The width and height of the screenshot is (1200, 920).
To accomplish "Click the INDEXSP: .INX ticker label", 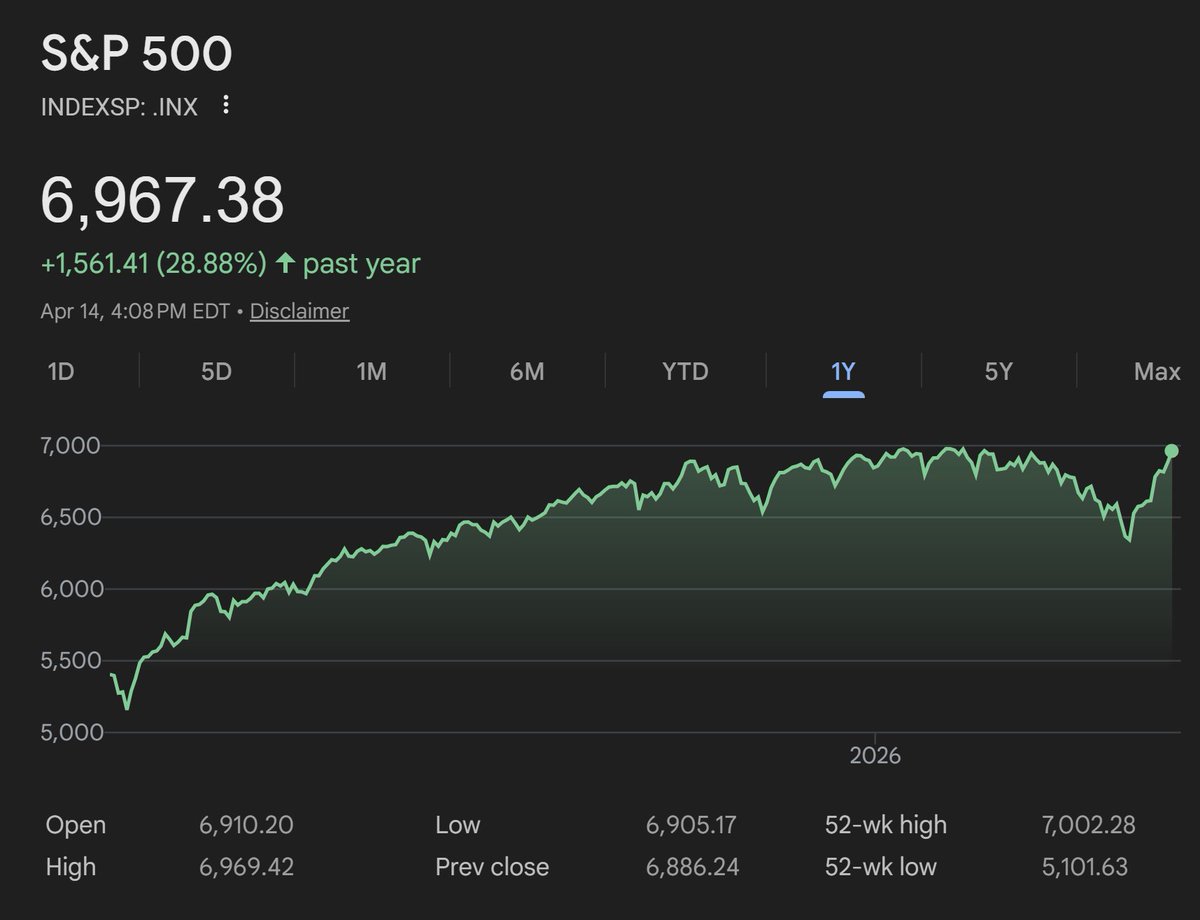I will (x=119, y=106).
